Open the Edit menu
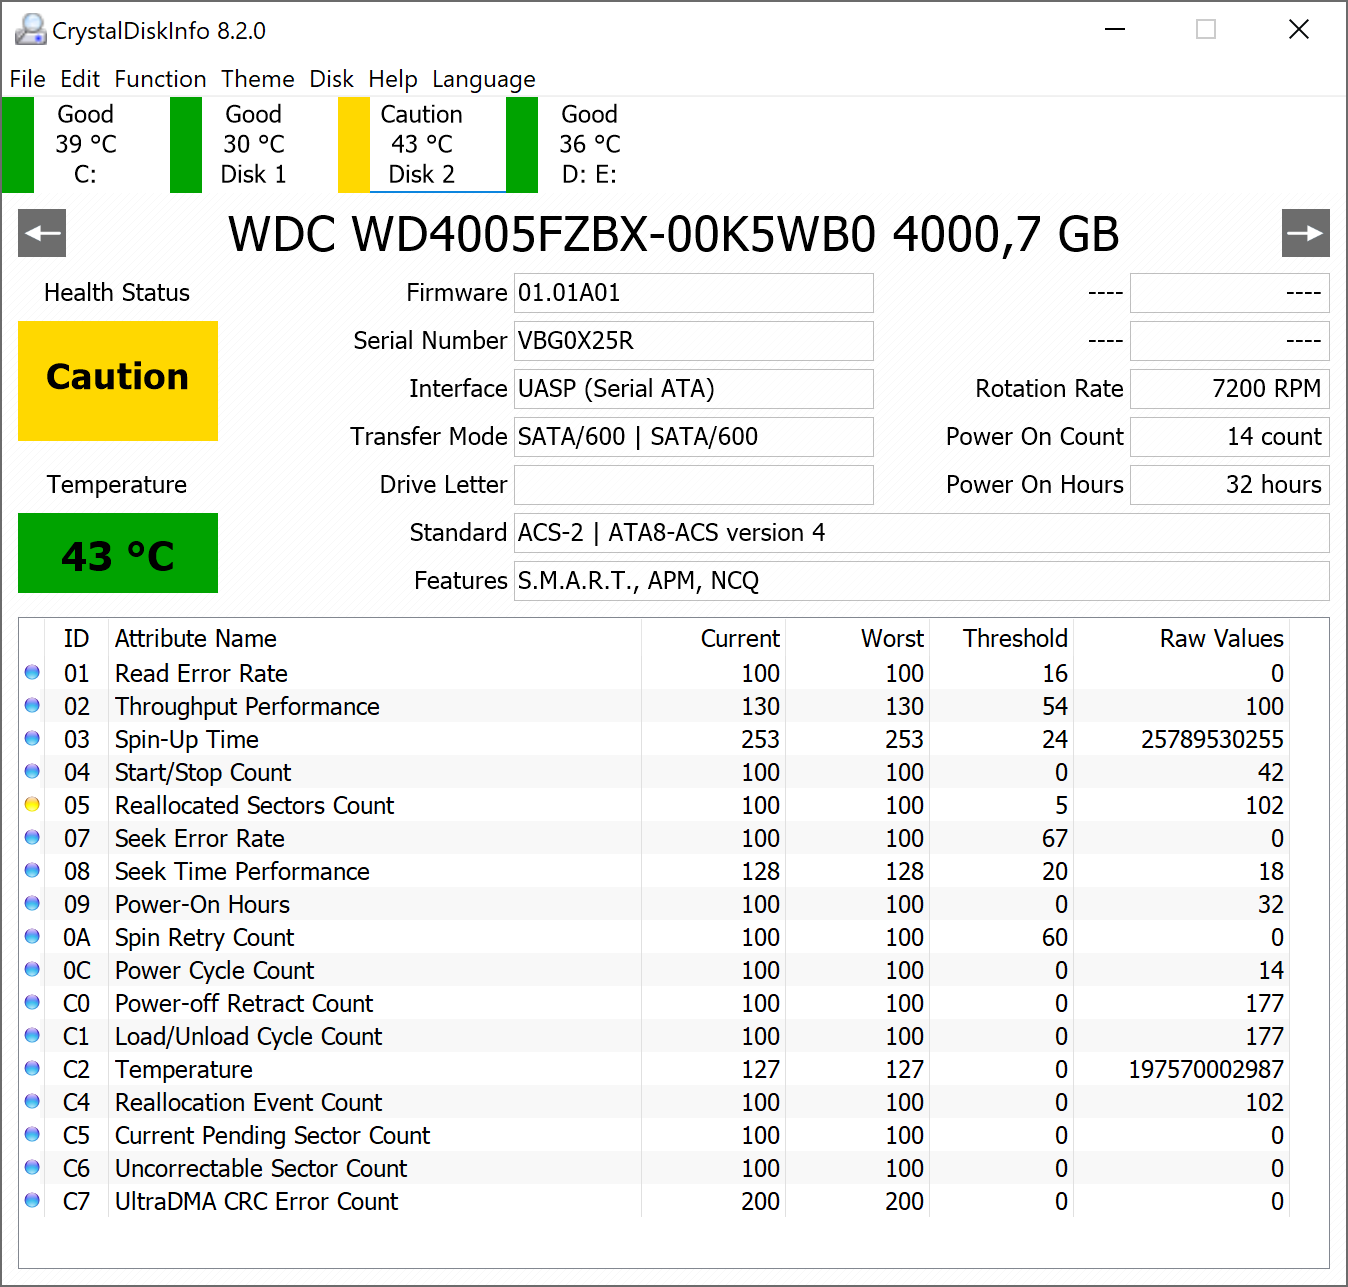This screenshot has width=1348, height=1287. pos(80,79)
